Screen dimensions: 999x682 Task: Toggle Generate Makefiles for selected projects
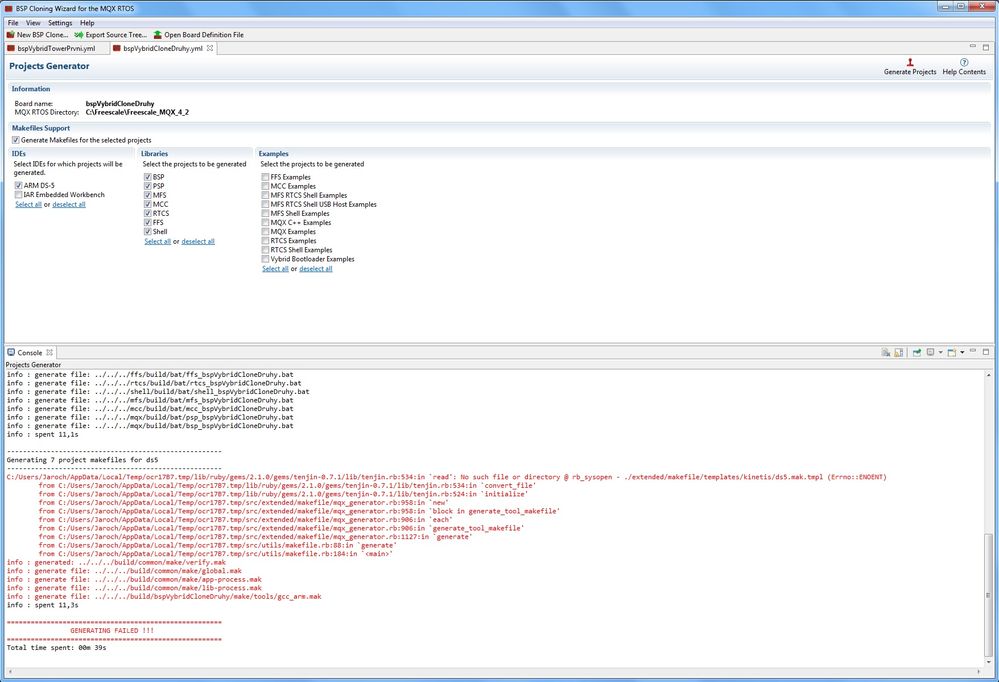[x=16, y=140]
